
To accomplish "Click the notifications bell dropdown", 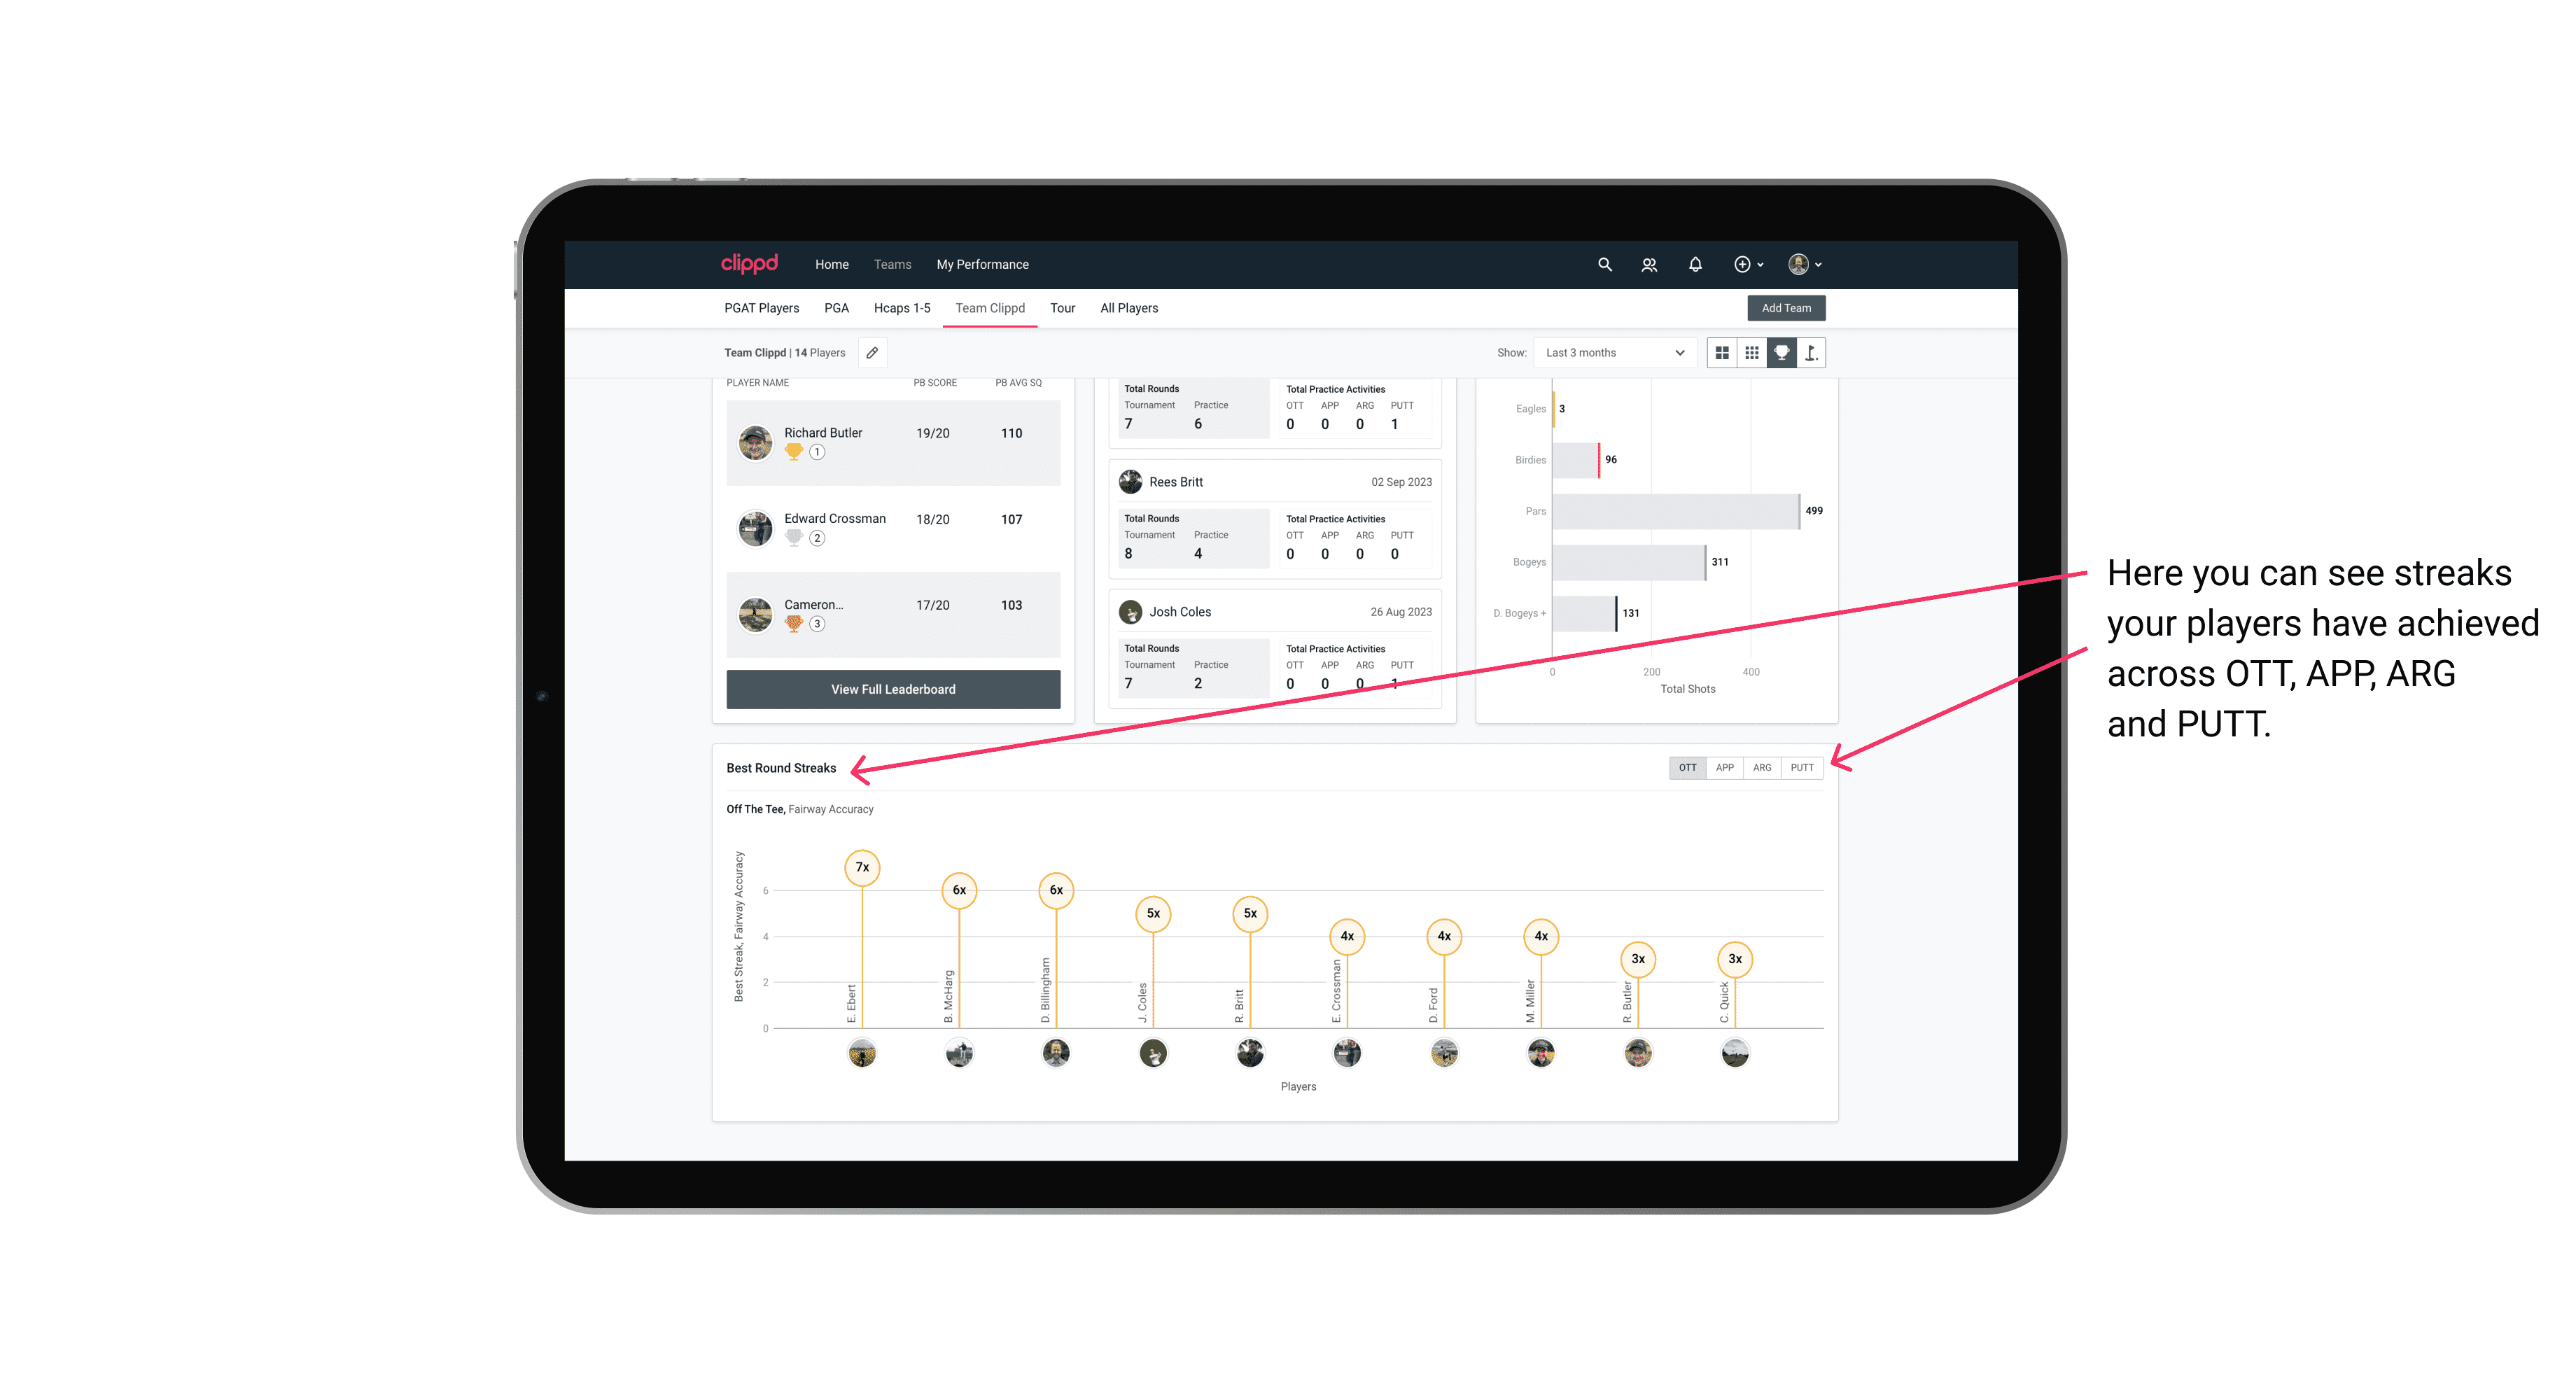I will pyautogui.click(x=1694, y=263).
